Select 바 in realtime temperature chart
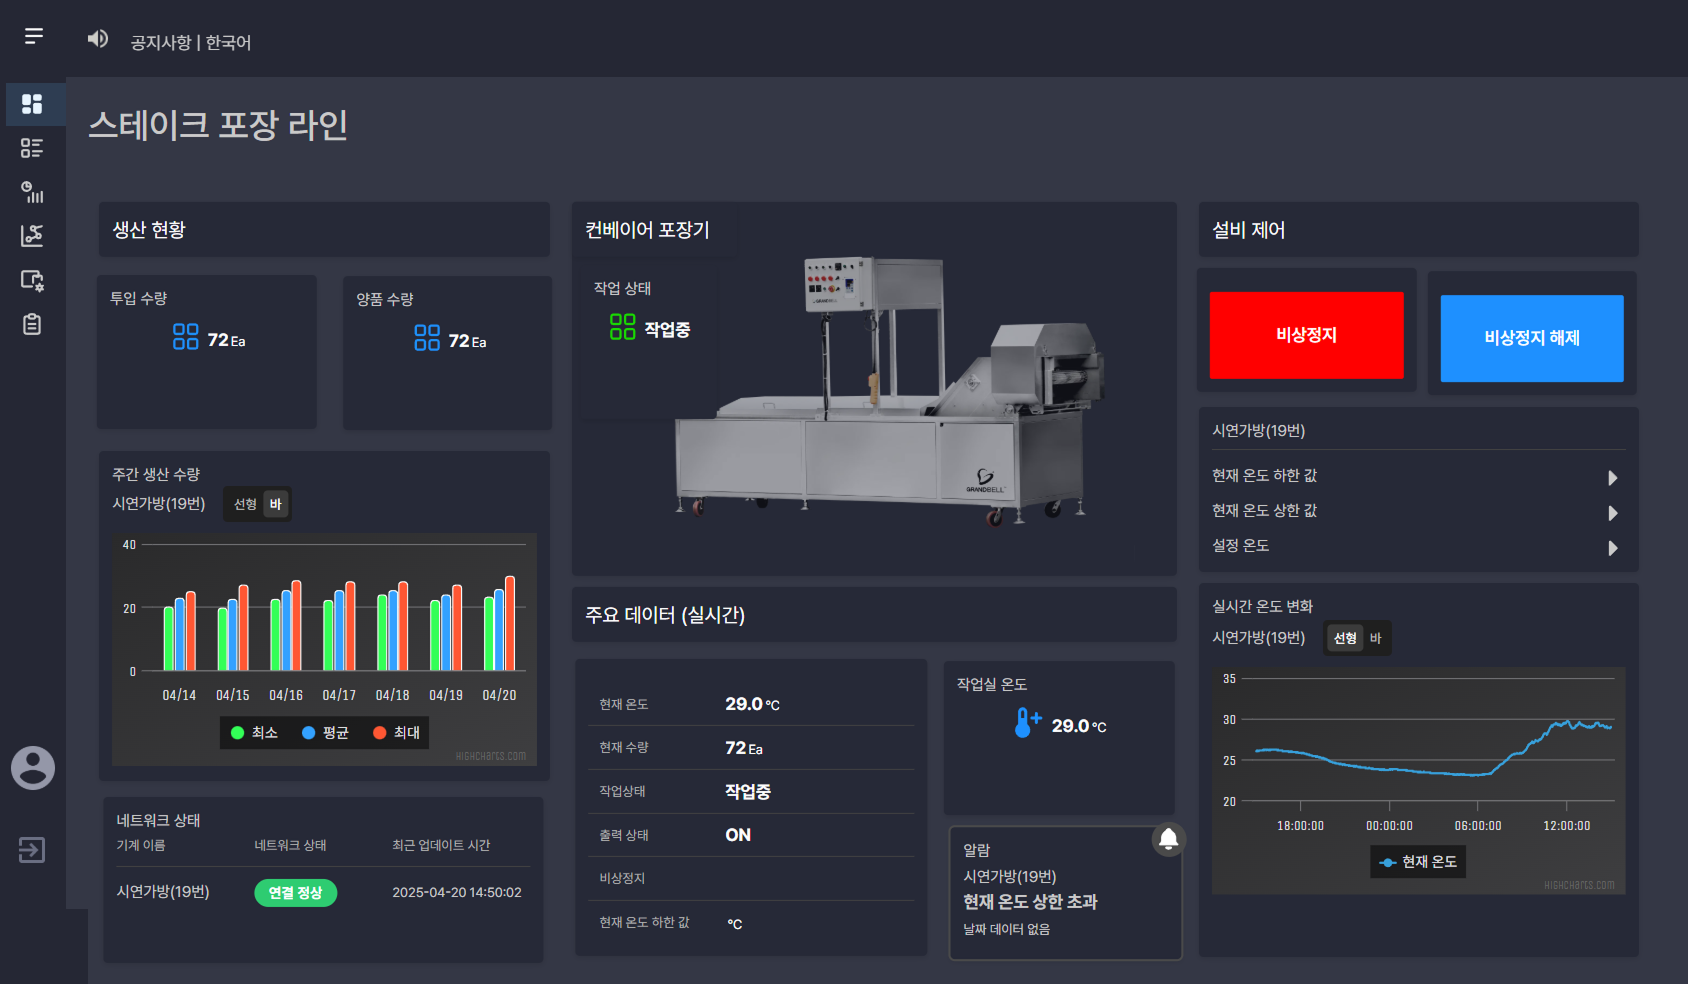 [1375, 638]
